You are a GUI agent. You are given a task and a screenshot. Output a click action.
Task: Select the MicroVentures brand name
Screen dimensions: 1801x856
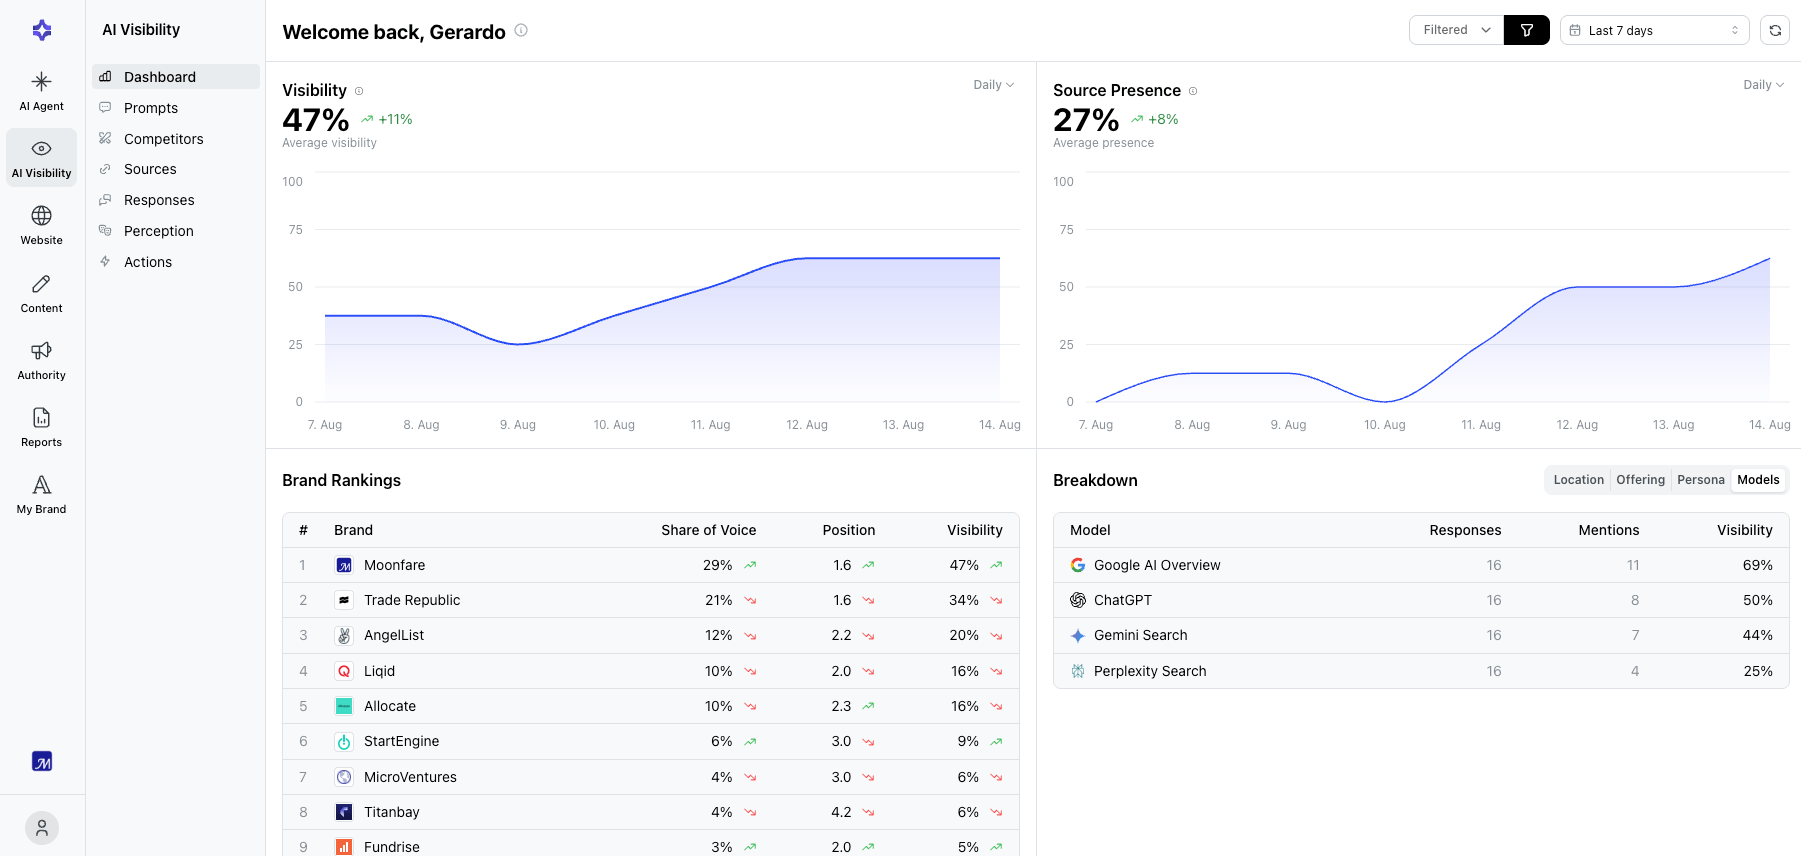pos(410,777)
